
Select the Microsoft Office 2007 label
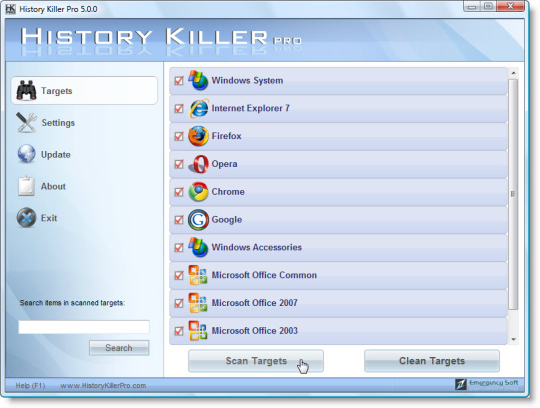click(x=255, y=303)
